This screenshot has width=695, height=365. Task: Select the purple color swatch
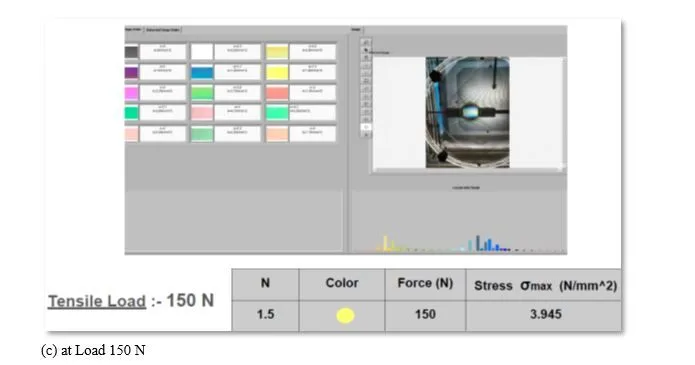click(x=132, y=72)
